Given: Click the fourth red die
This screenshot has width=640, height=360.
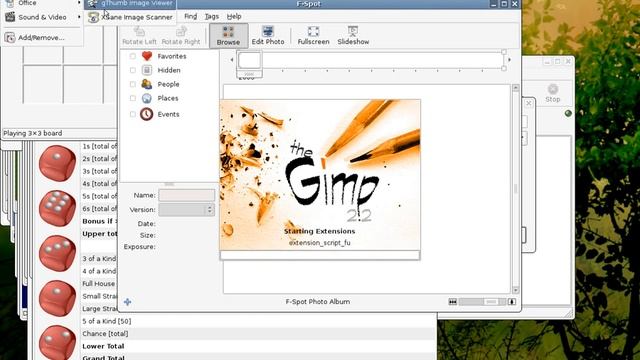Looking at the screenshot, I should click(58, 298).
